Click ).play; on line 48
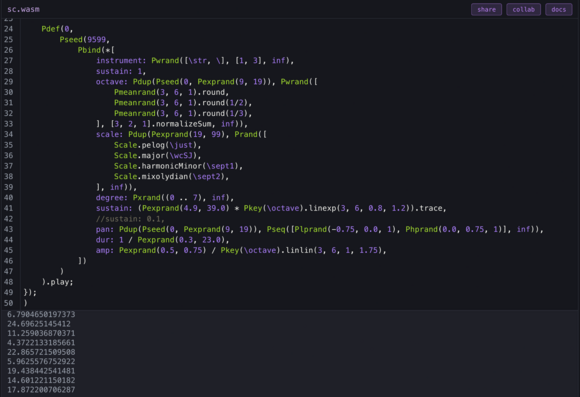This screenshot has height=397, width=580. click(57, 282)
